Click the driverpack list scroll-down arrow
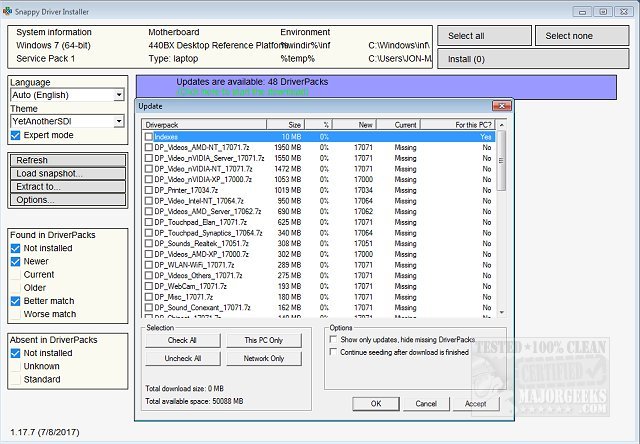Image resolution: width=640 pixels, height=444 pixels. pyautogui.click(x=502, y=313)
